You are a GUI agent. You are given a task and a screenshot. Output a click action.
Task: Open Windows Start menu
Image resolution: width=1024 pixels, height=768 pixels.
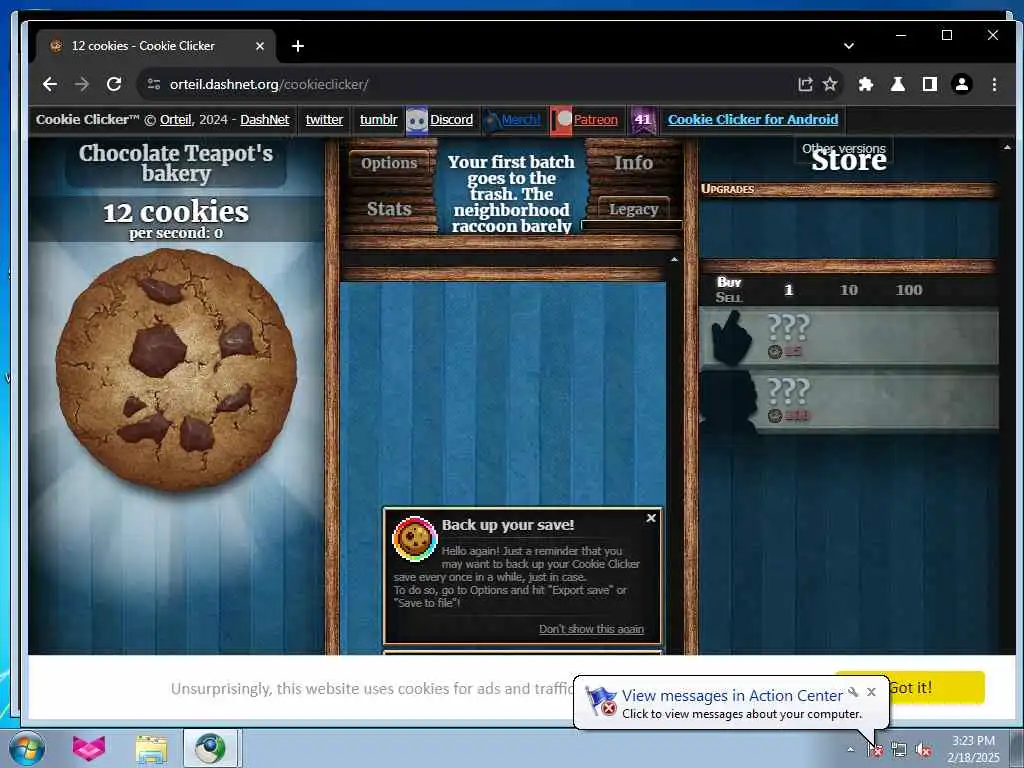(x=25, y=748)
